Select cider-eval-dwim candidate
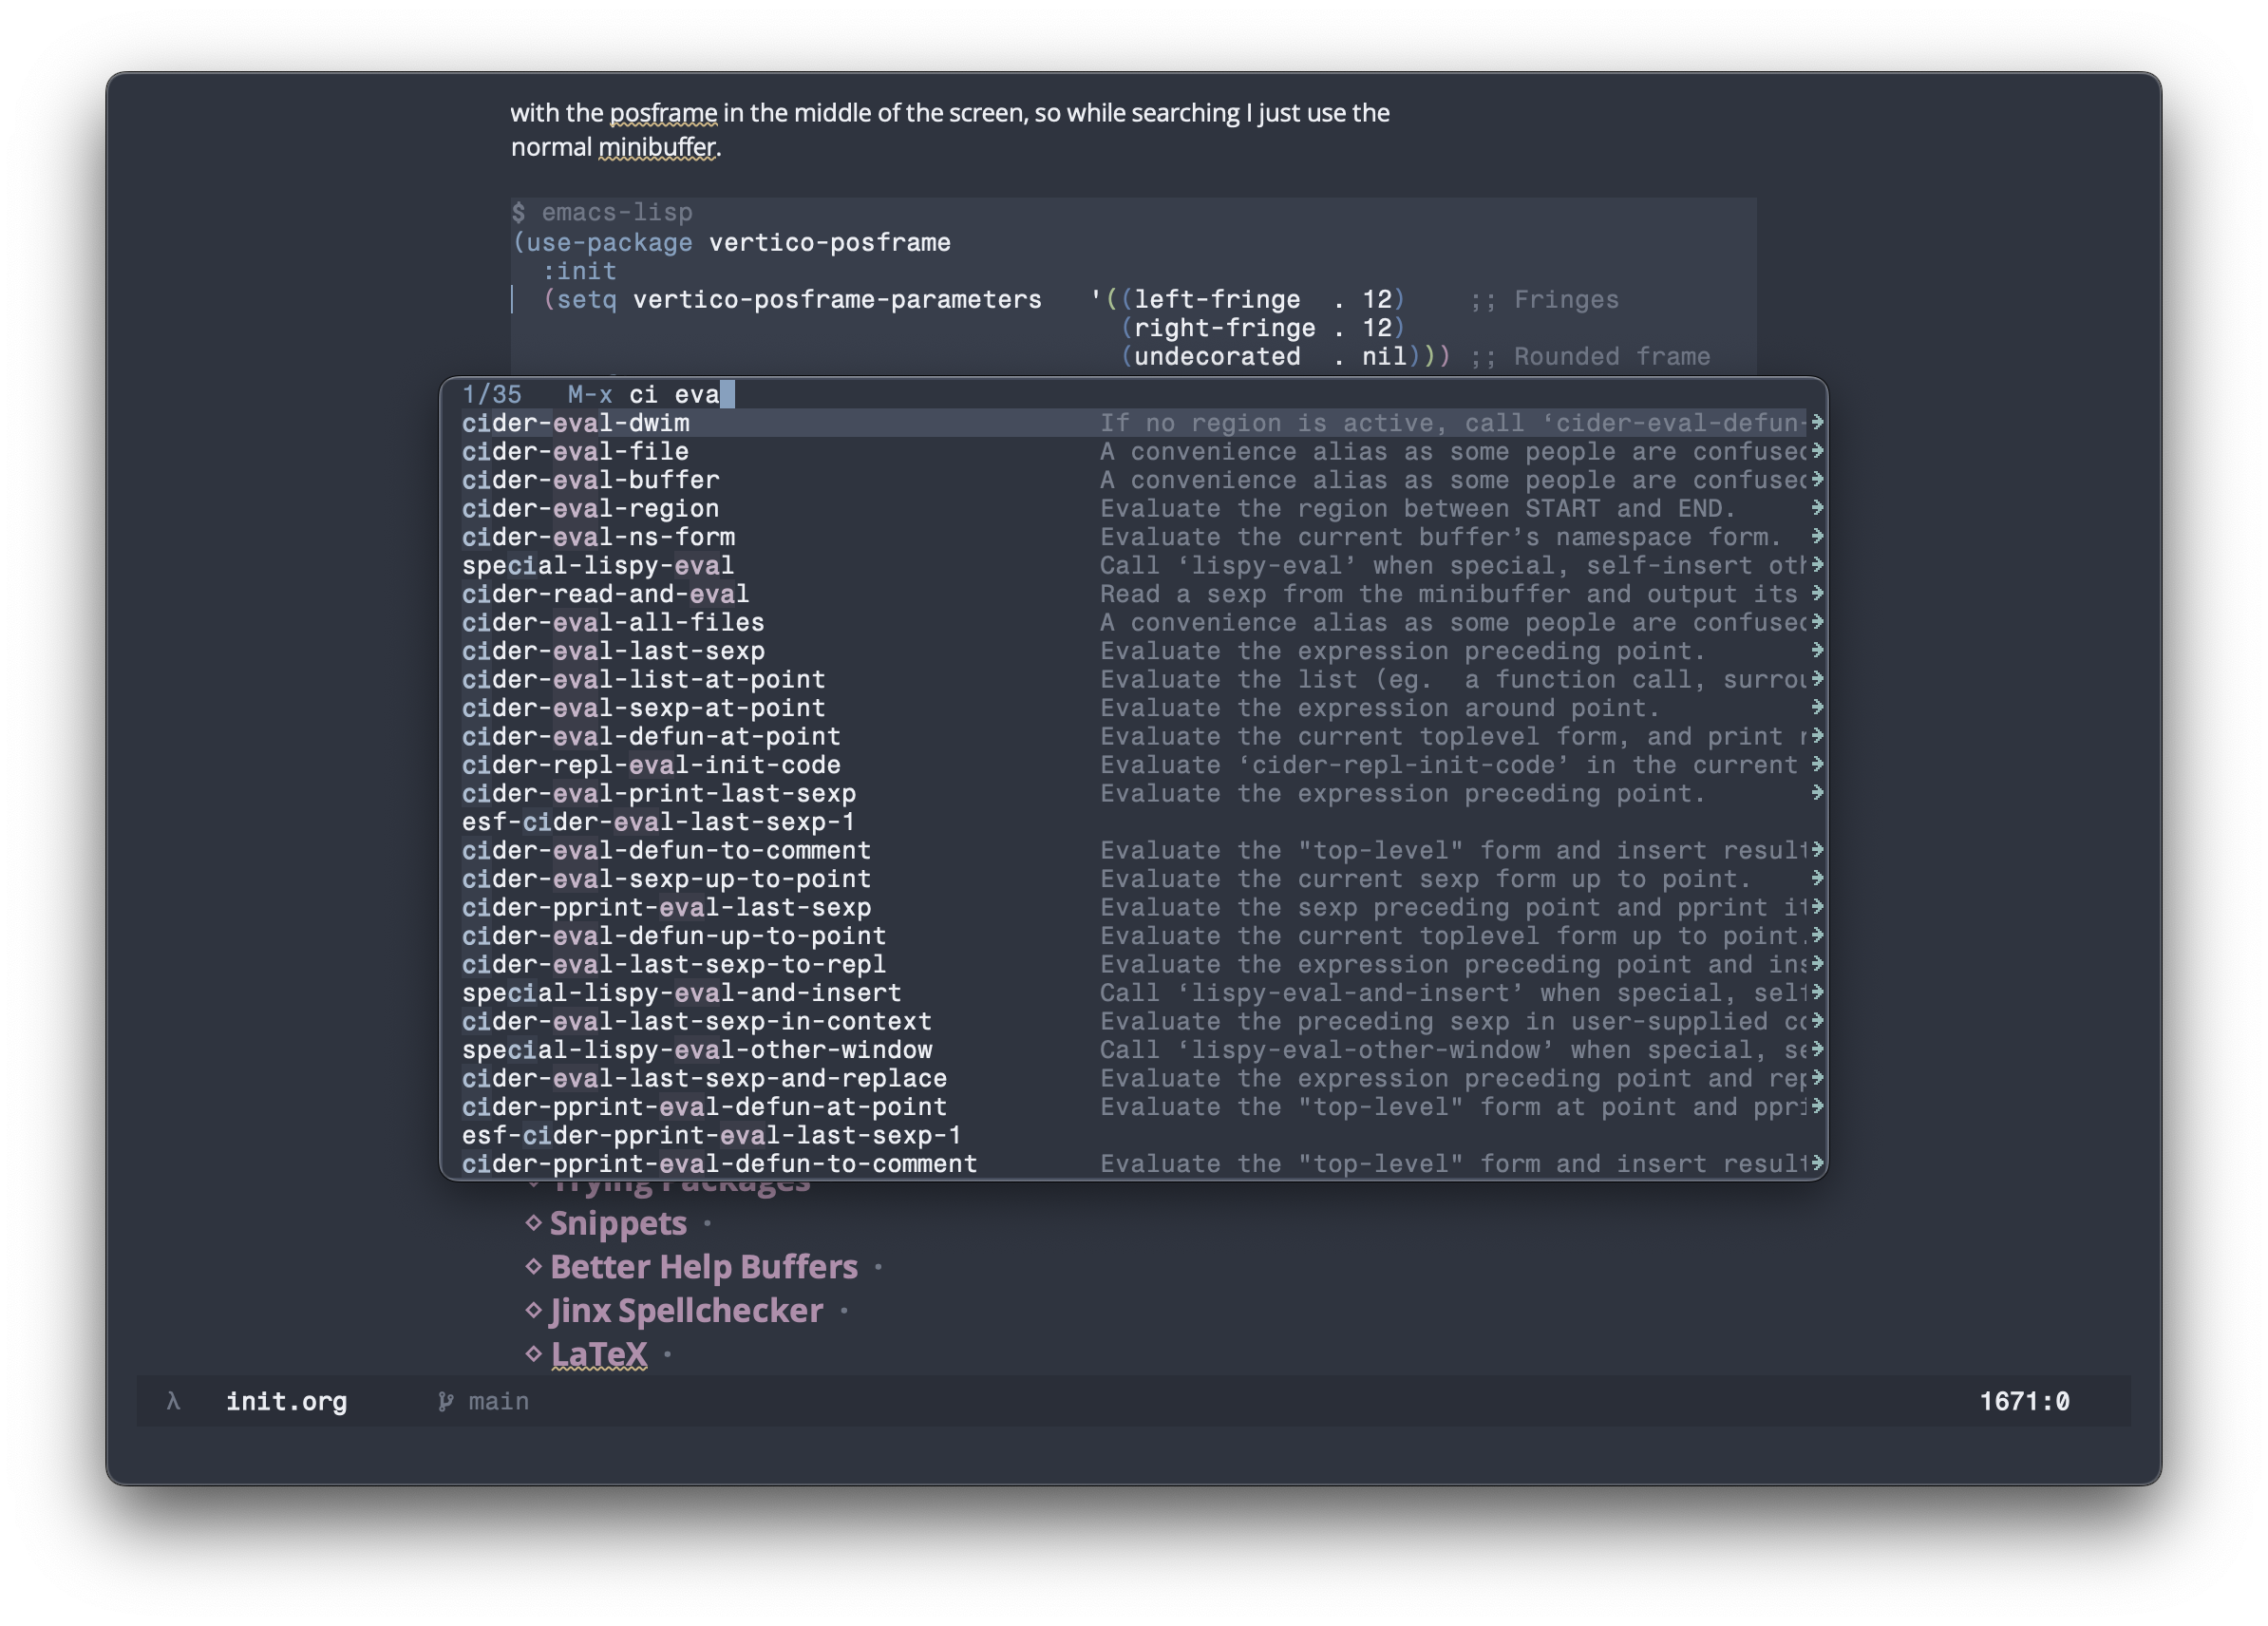Screen dimensions: 2268x1626 (x=1133, y=423)
